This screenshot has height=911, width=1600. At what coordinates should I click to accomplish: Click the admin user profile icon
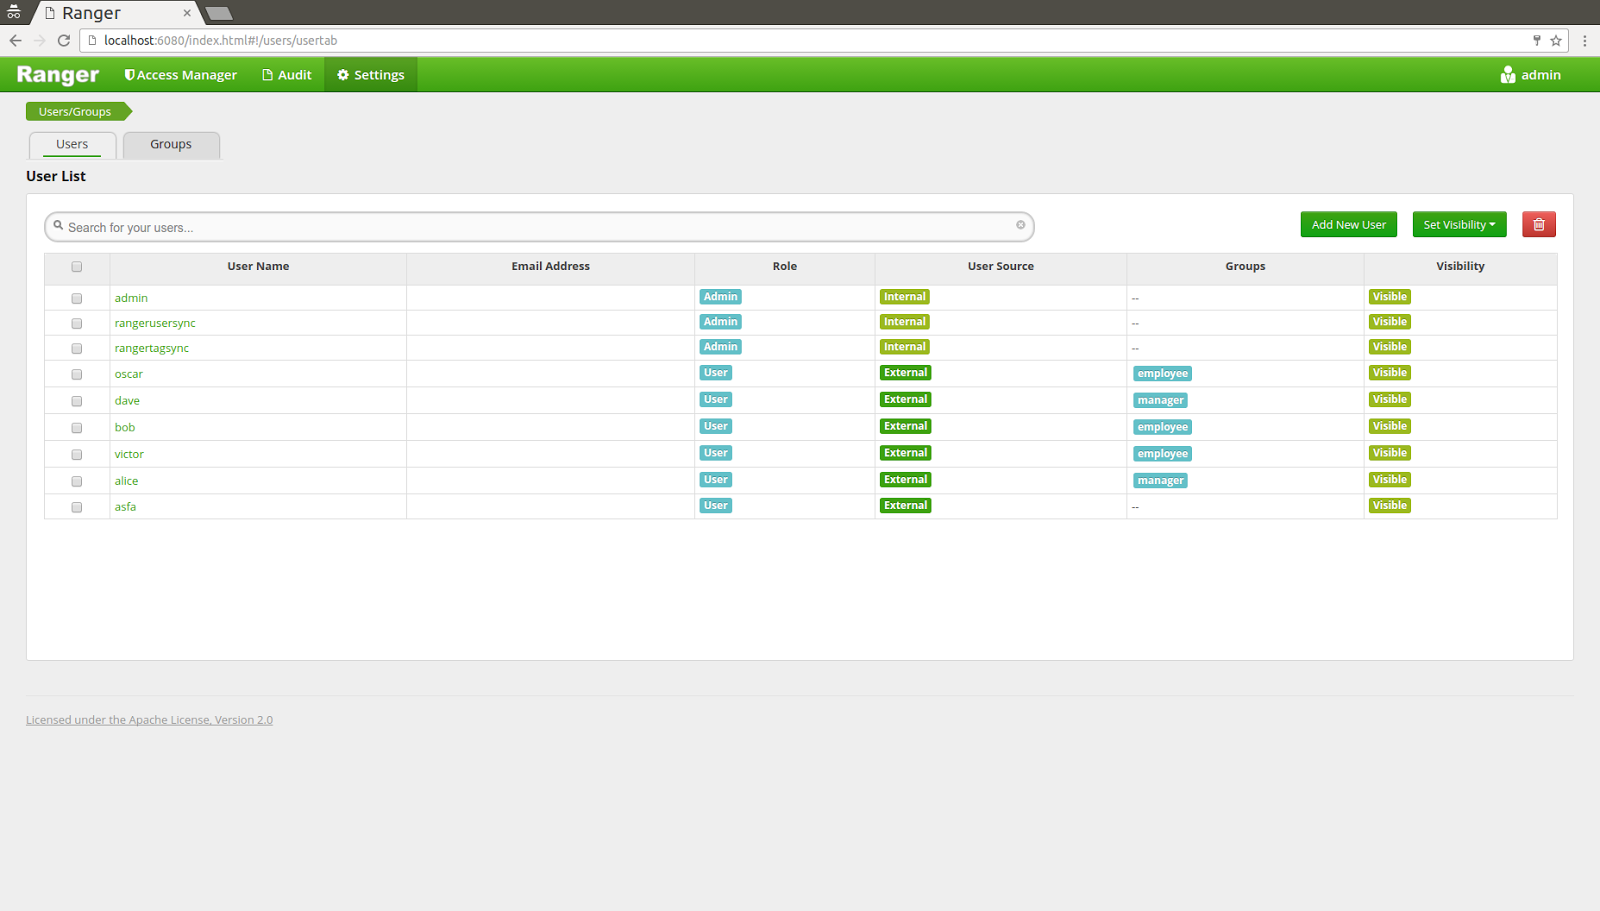pos(1508,74)
